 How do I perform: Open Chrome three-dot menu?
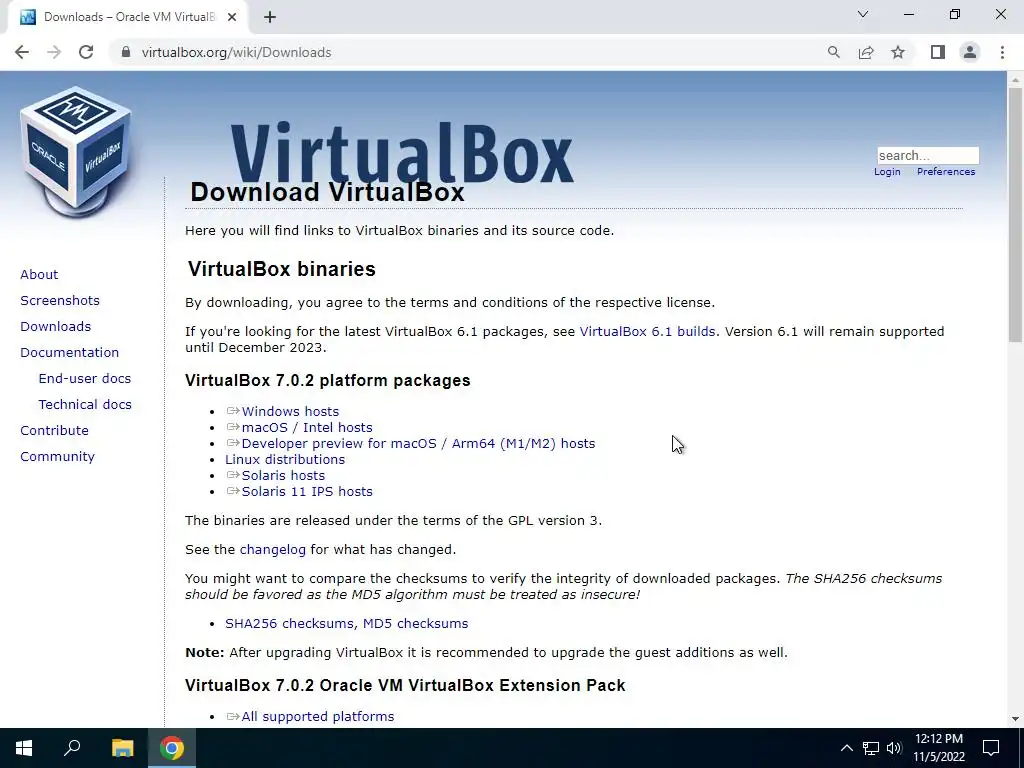1002,52
